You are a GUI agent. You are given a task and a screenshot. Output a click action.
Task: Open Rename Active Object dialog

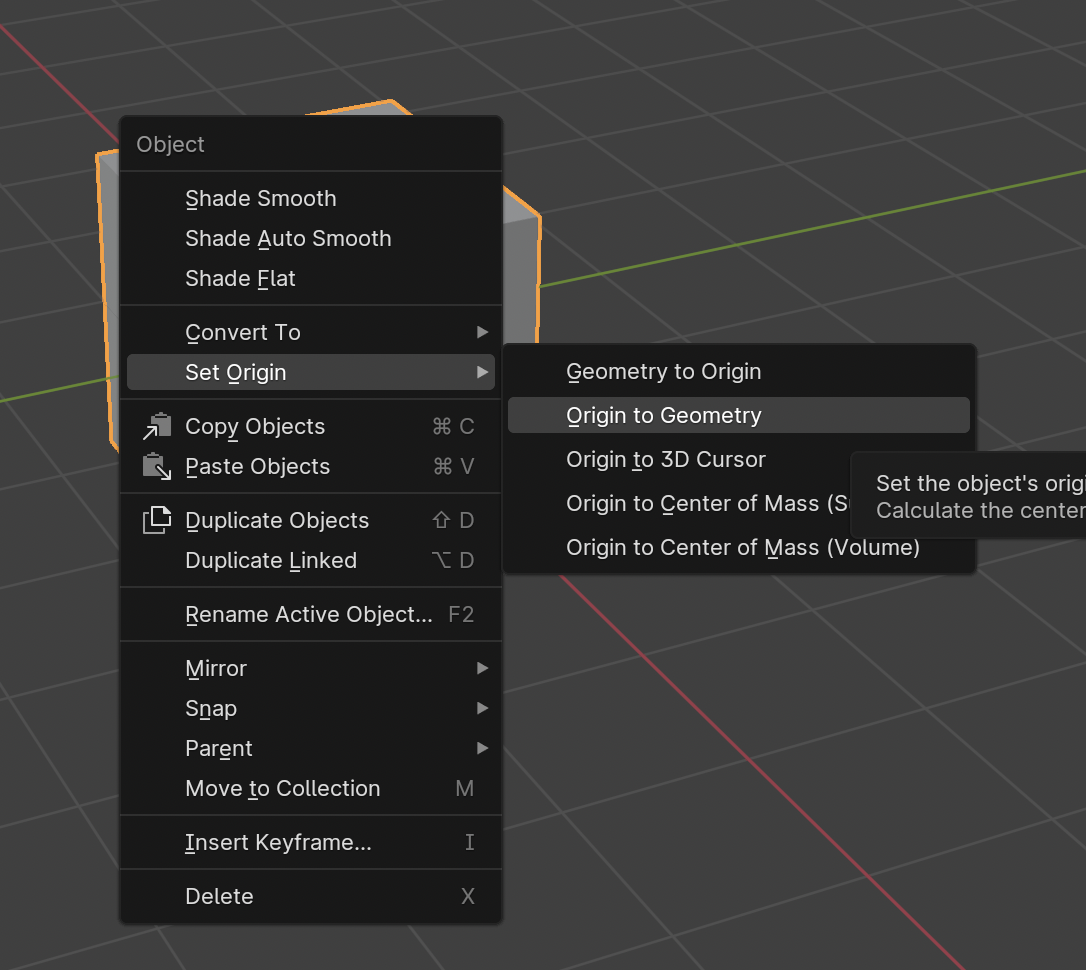[x=309, y=614]
